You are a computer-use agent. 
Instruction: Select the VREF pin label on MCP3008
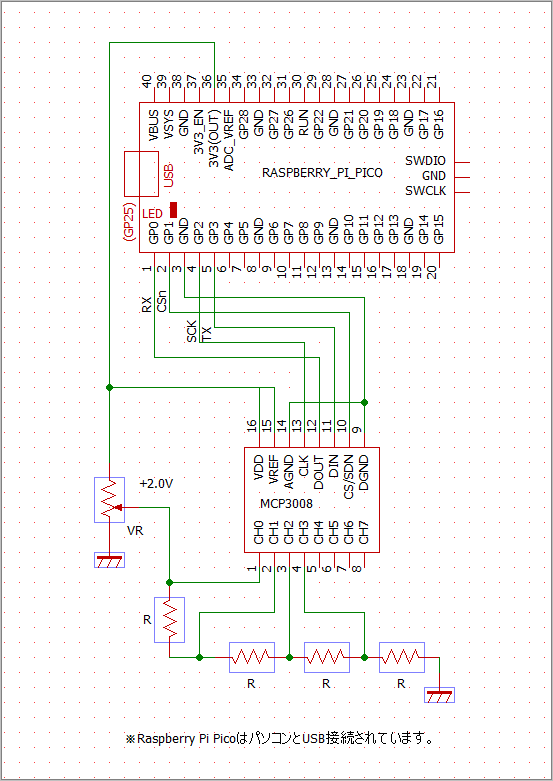coord(273,468)
